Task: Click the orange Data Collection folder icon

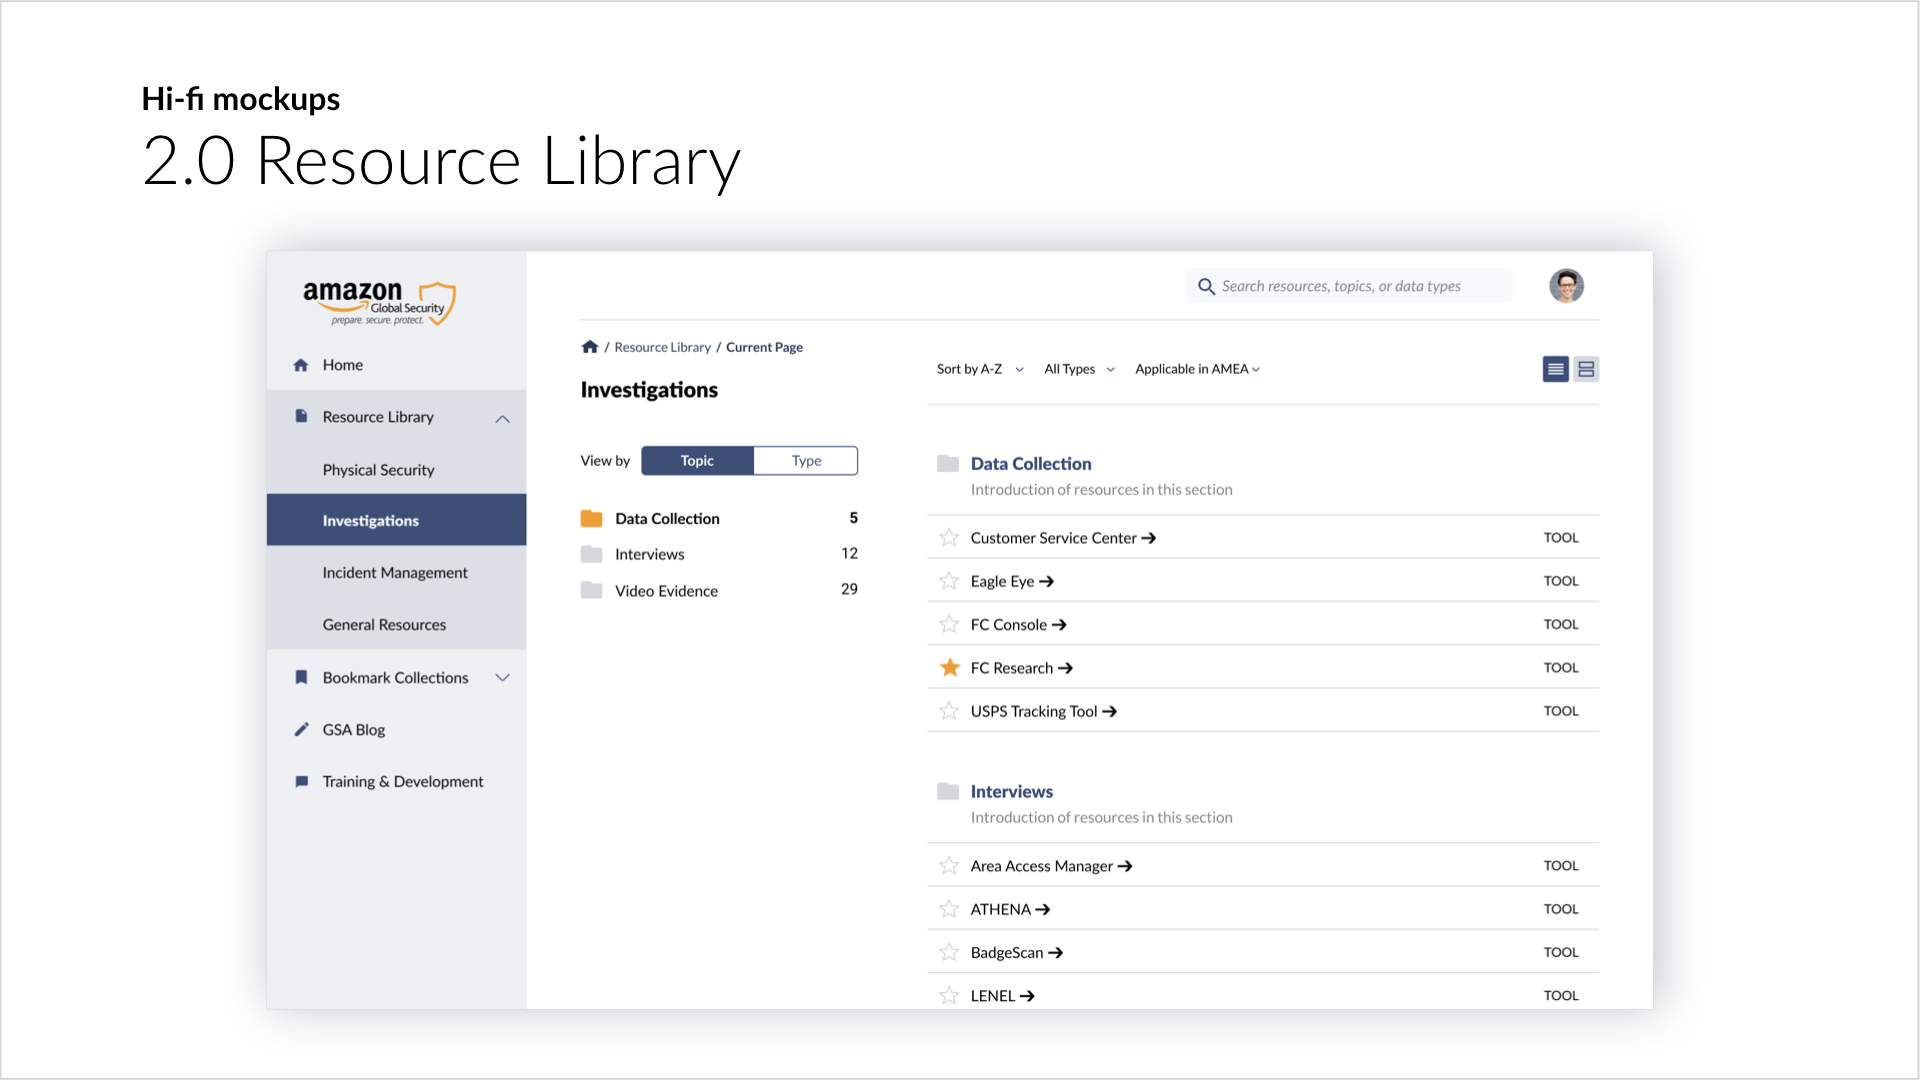Action: pos(592,518)
